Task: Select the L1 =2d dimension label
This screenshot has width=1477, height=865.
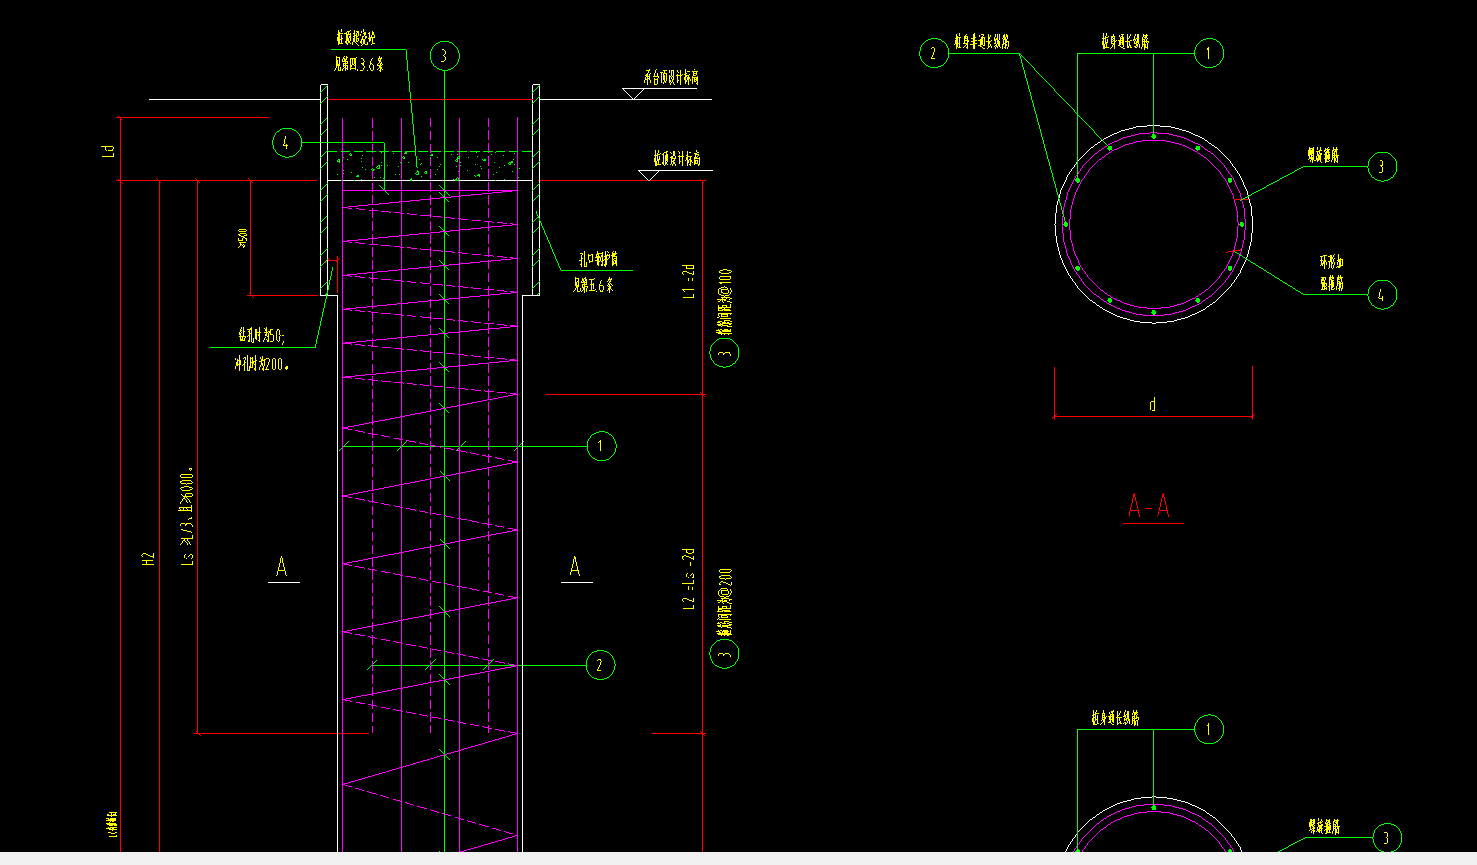Action: [x=688, y=281]
